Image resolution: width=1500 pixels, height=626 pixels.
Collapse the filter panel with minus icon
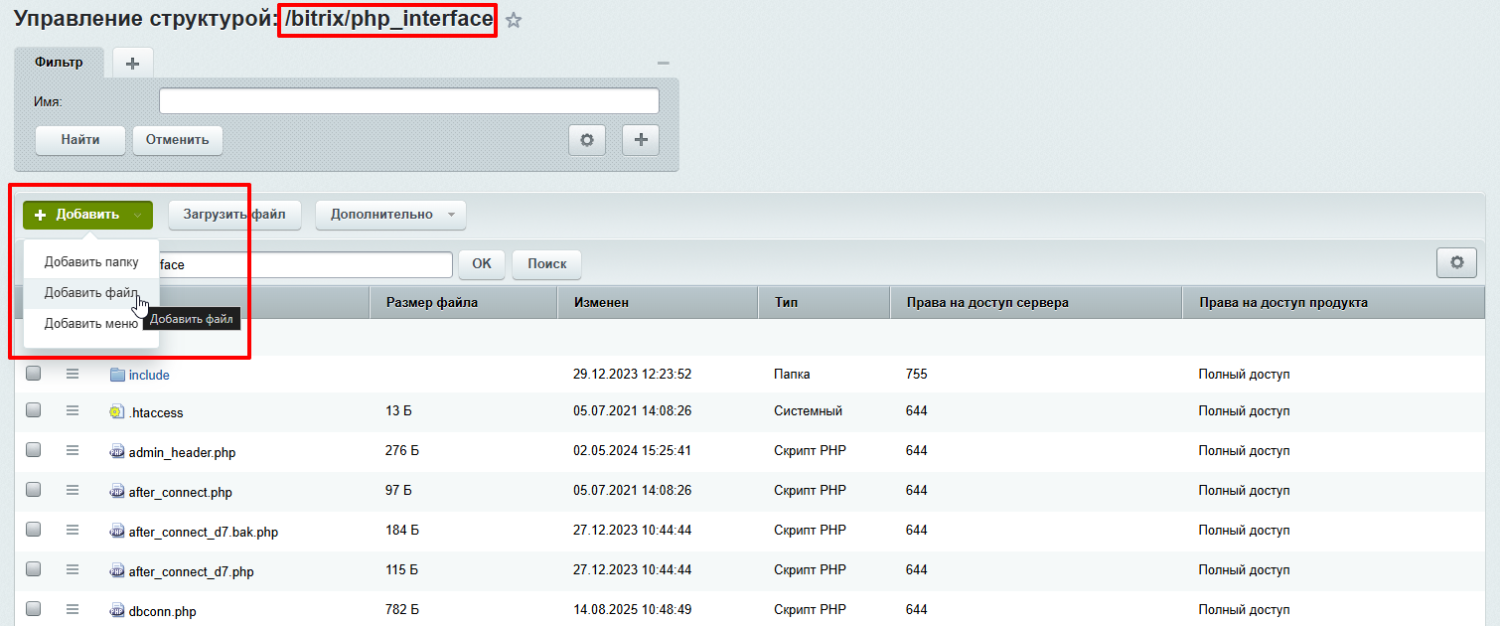point(662,63)
